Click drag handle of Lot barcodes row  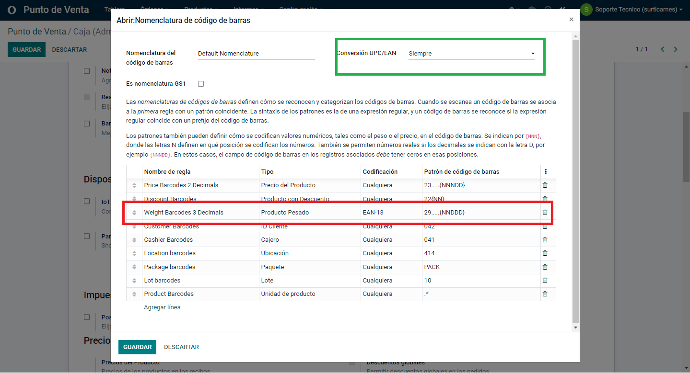pyautogui.click(x=134, y=281)
